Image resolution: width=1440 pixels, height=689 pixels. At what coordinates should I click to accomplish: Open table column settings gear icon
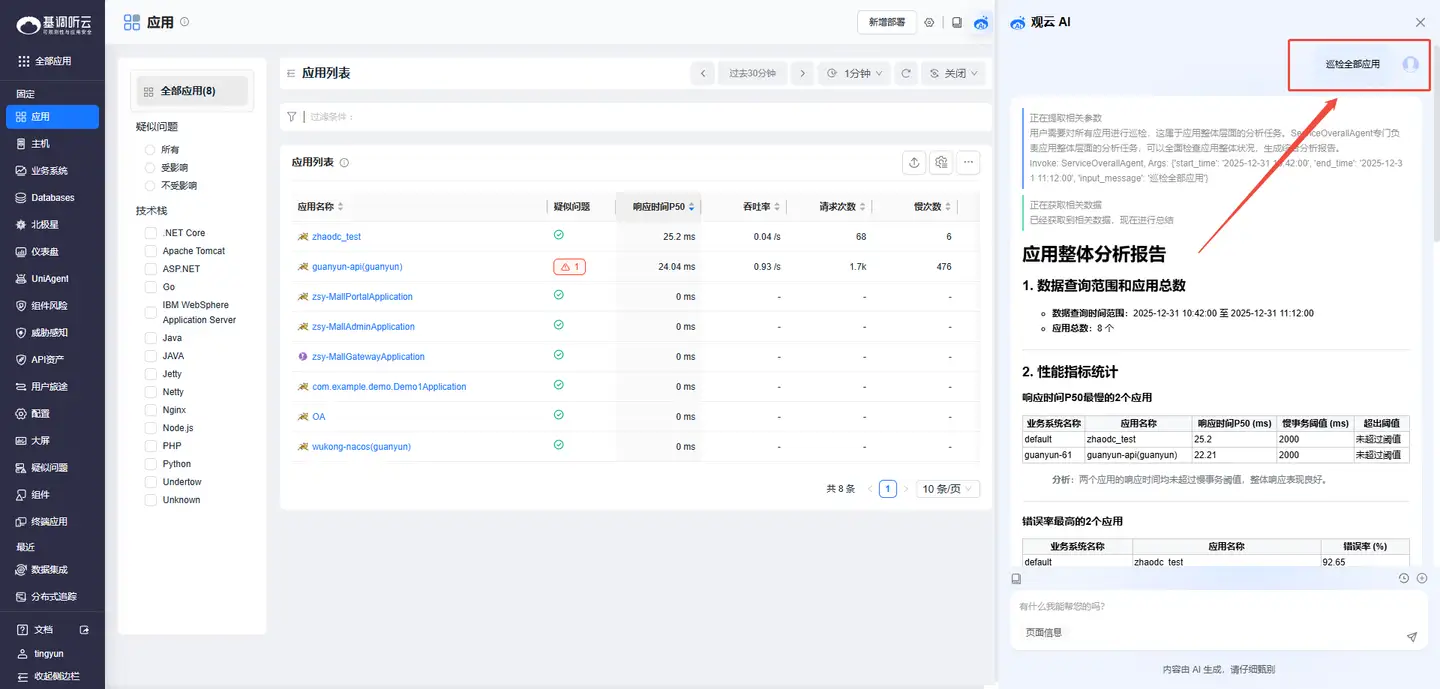click(940, 163)
